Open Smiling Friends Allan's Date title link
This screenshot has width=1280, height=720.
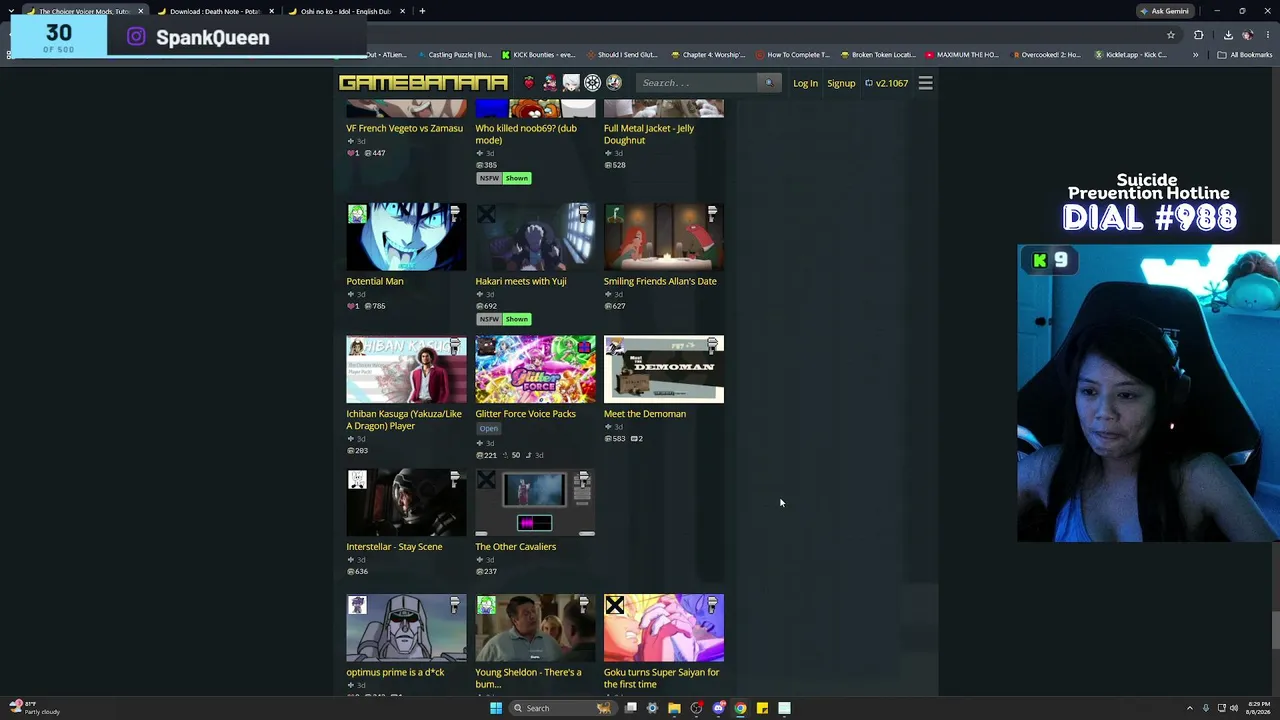coord(660,281)
